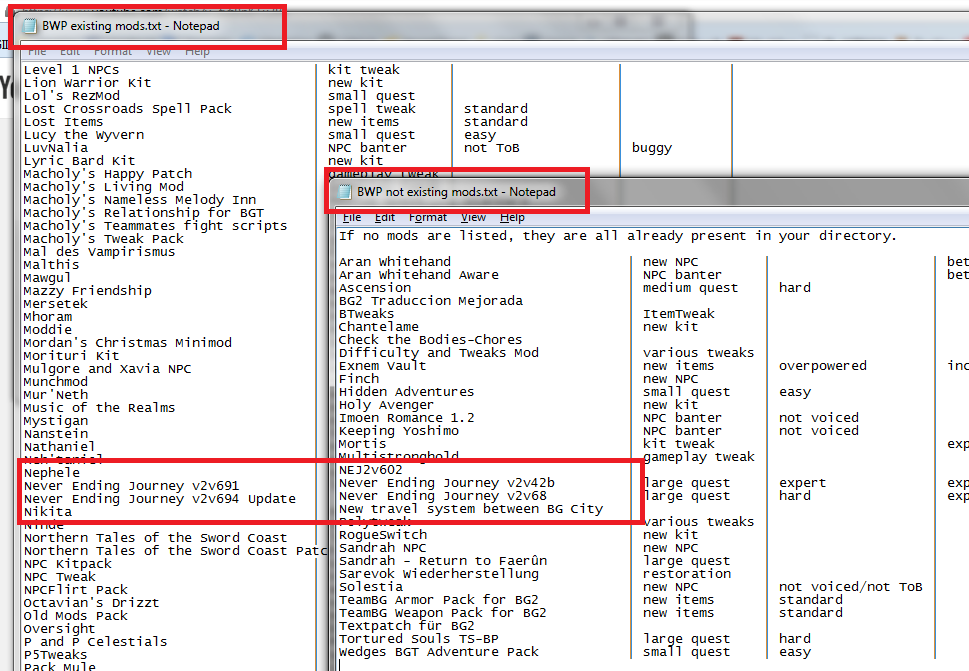Click the 'LuvNalia' line
Image resolution: width=969 pixels, height=671 pixels.
56,148
